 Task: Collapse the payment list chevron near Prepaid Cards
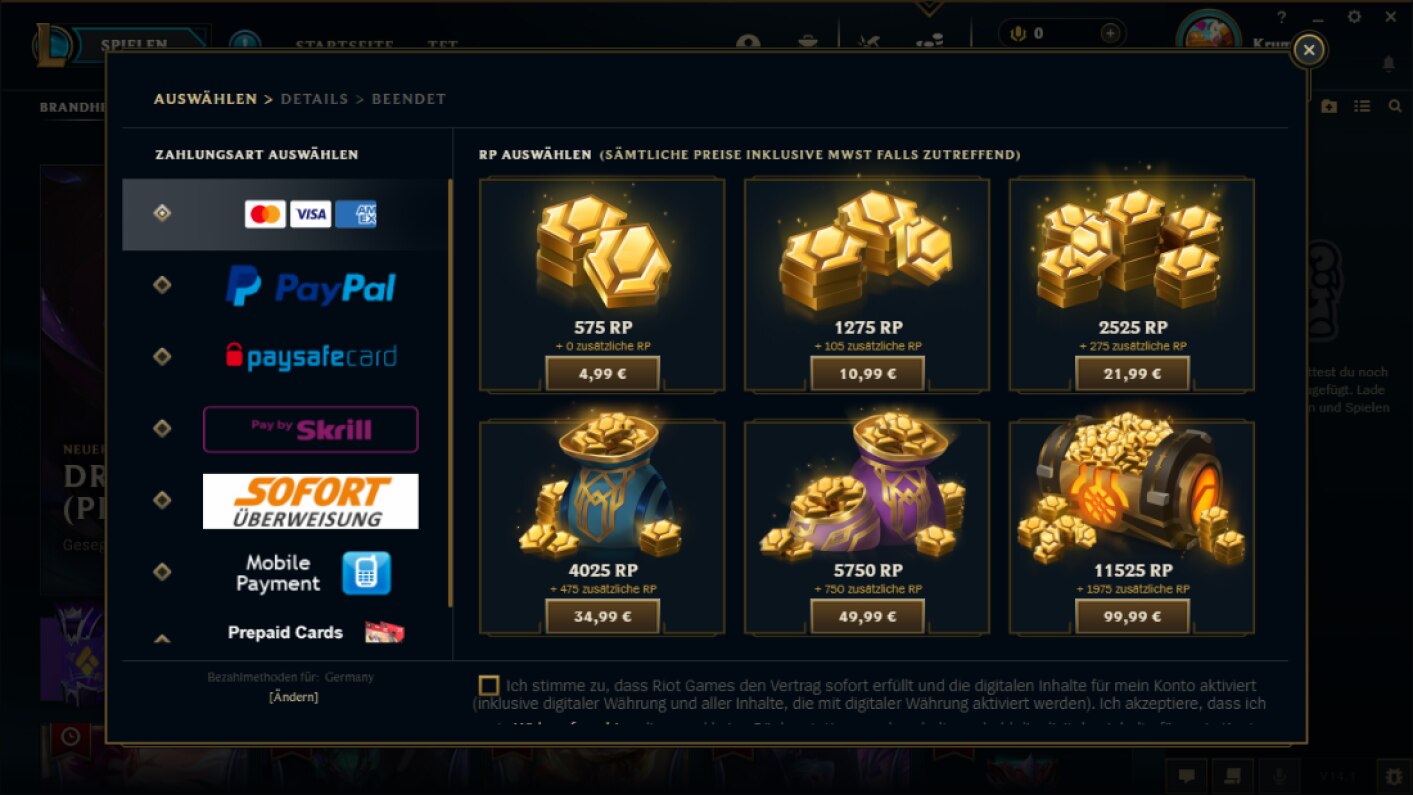click(x=162, y=638)
